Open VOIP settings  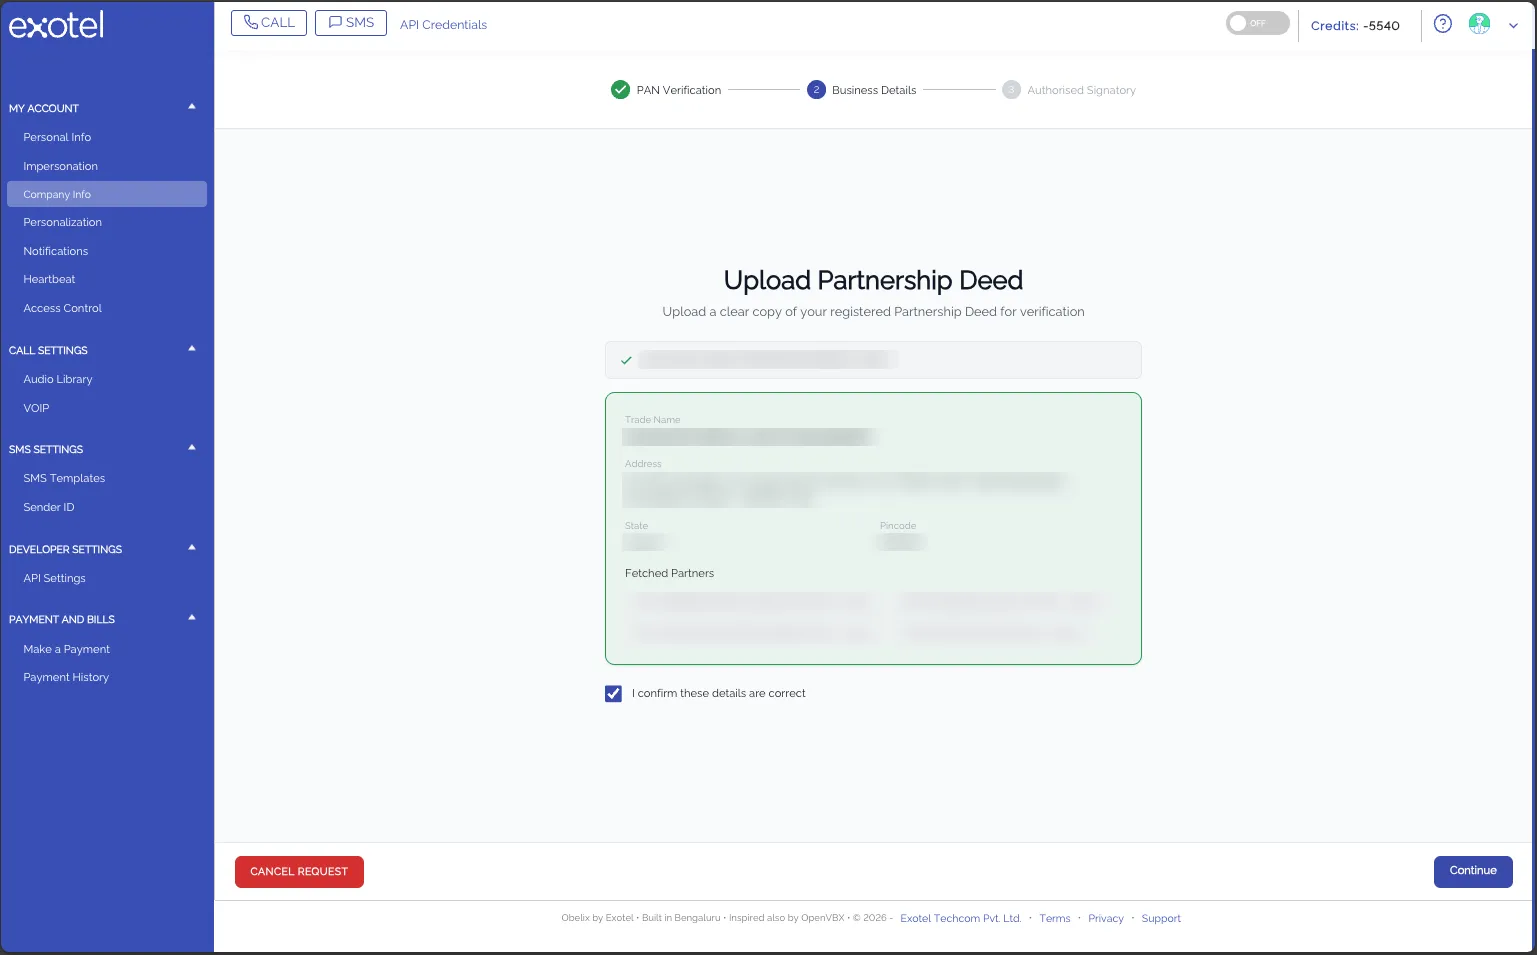tap(36, 408)
